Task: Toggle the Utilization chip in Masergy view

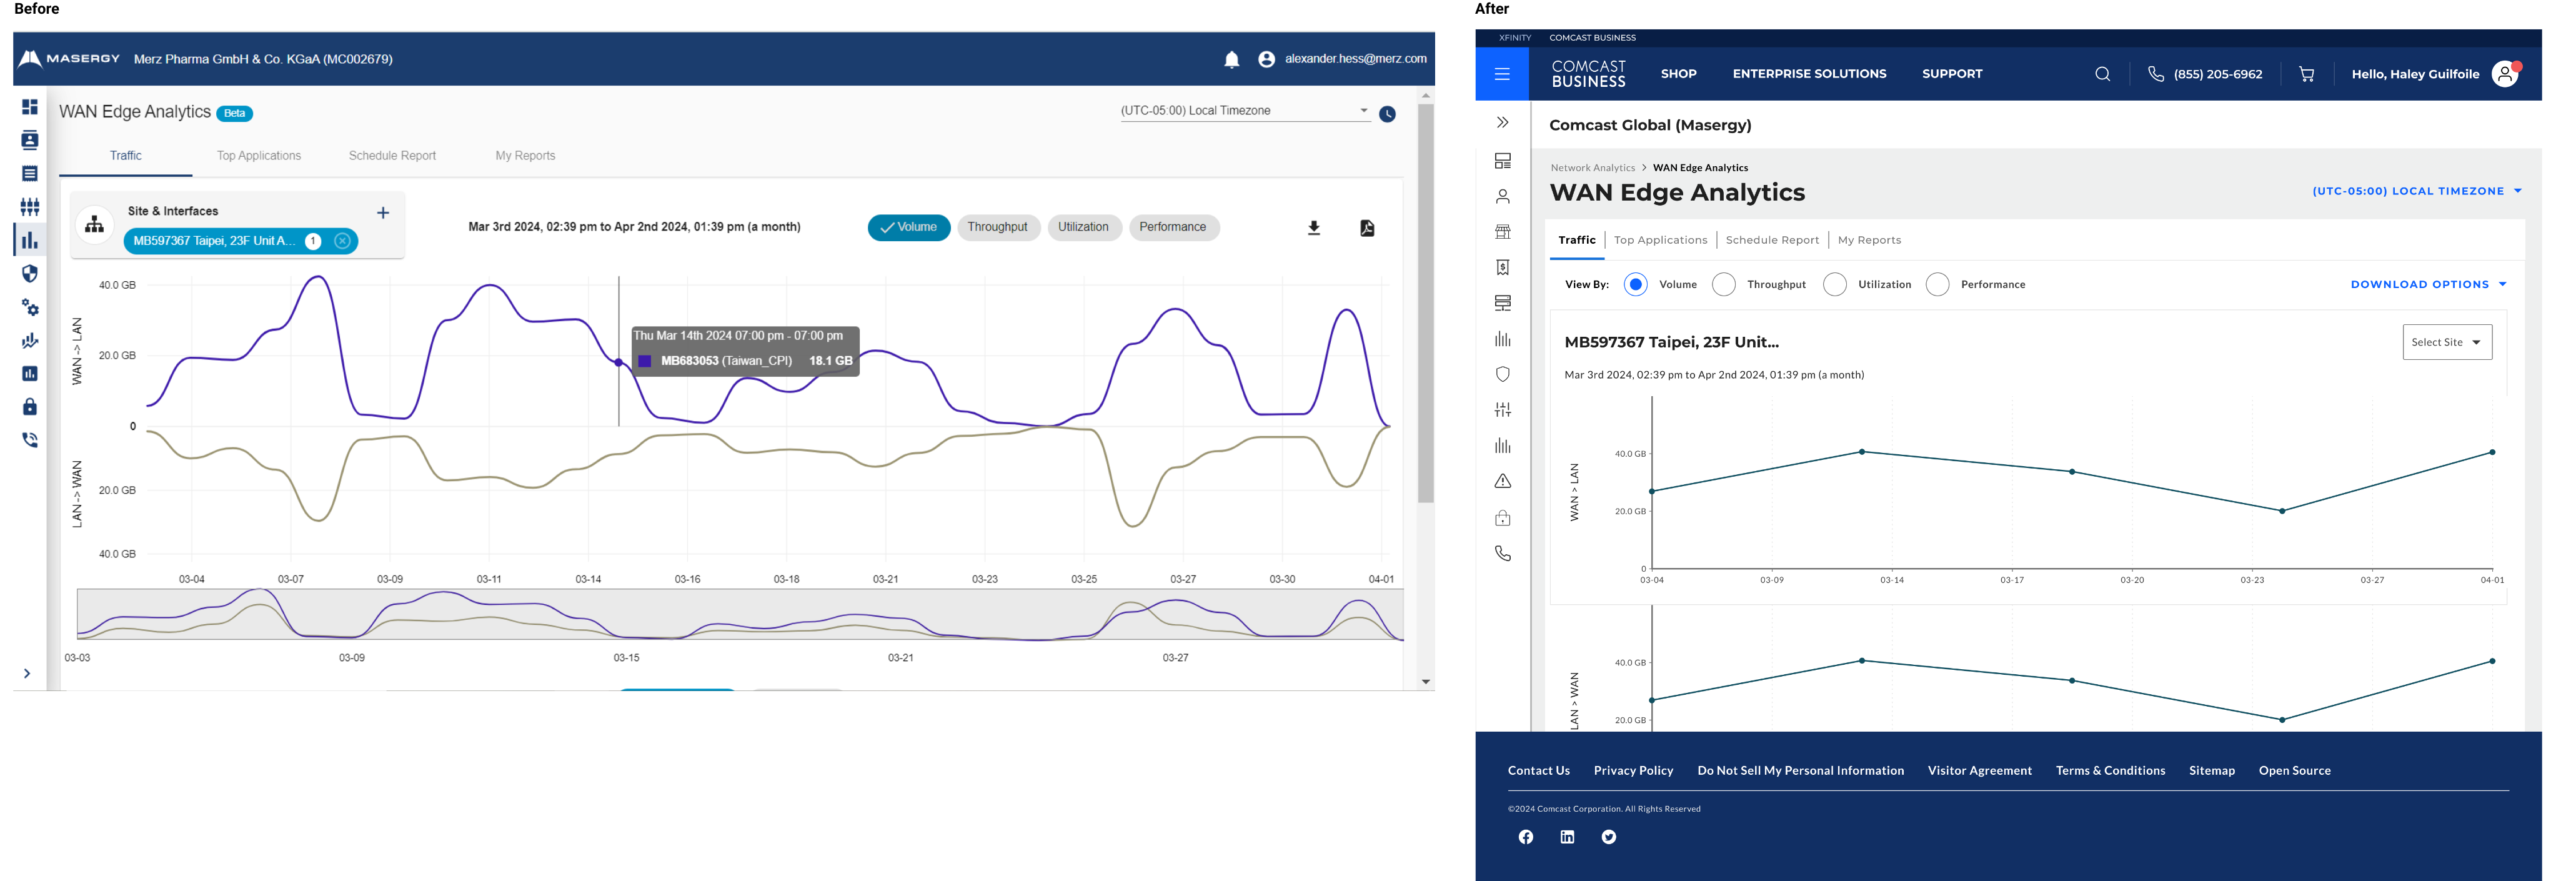Action: (1084, 228)
